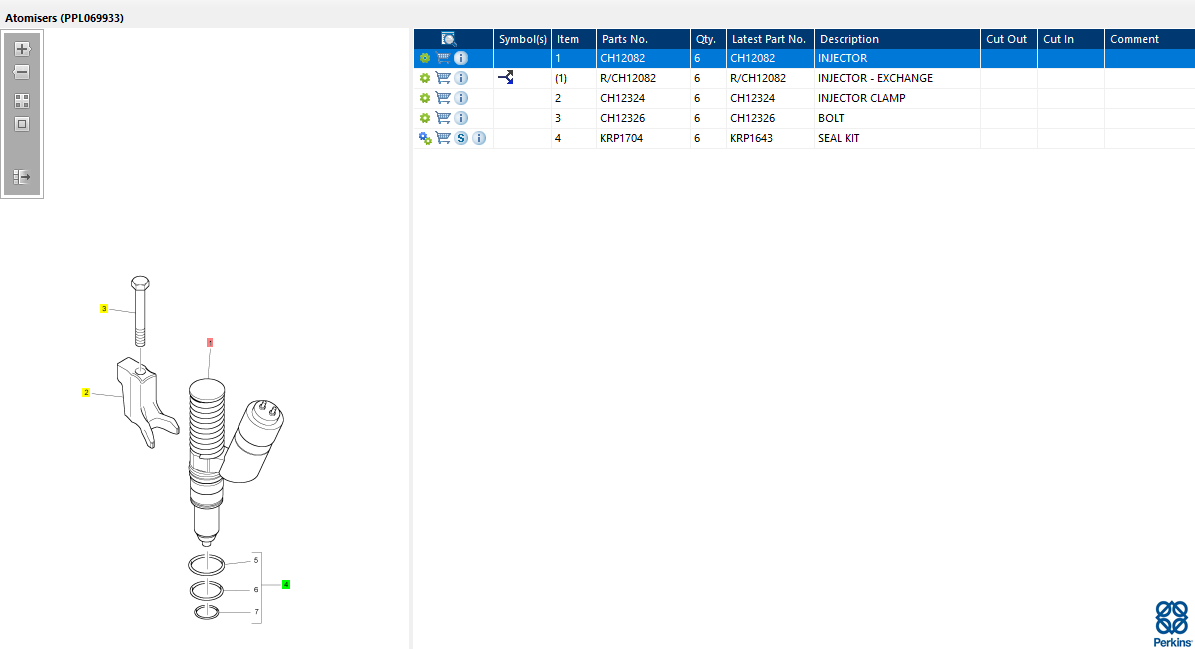This screenshot has height=649, width=1195.
Task: Click the Qty. column header
Action: (x=706, y=39)
